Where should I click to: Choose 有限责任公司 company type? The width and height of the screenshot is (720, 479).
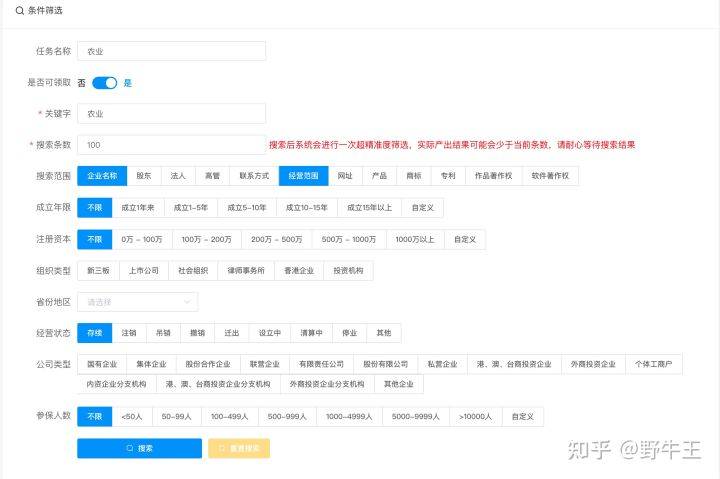[x=321, y=364]
